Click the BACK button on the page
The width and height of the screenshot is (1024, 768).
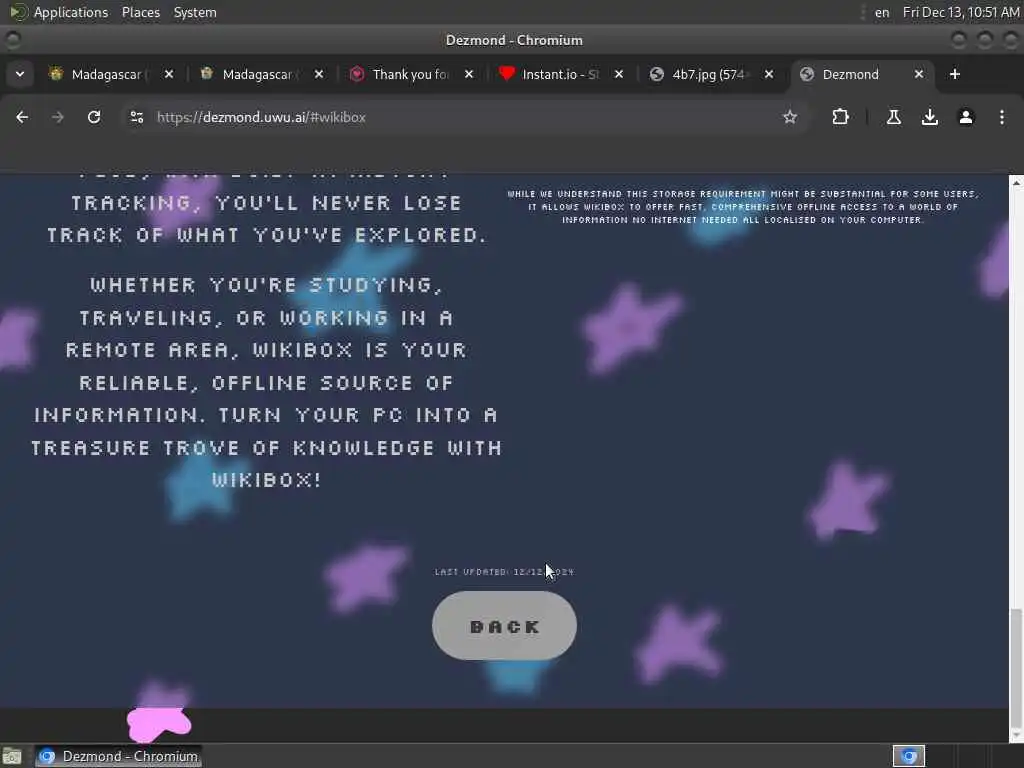coord(504,626)
